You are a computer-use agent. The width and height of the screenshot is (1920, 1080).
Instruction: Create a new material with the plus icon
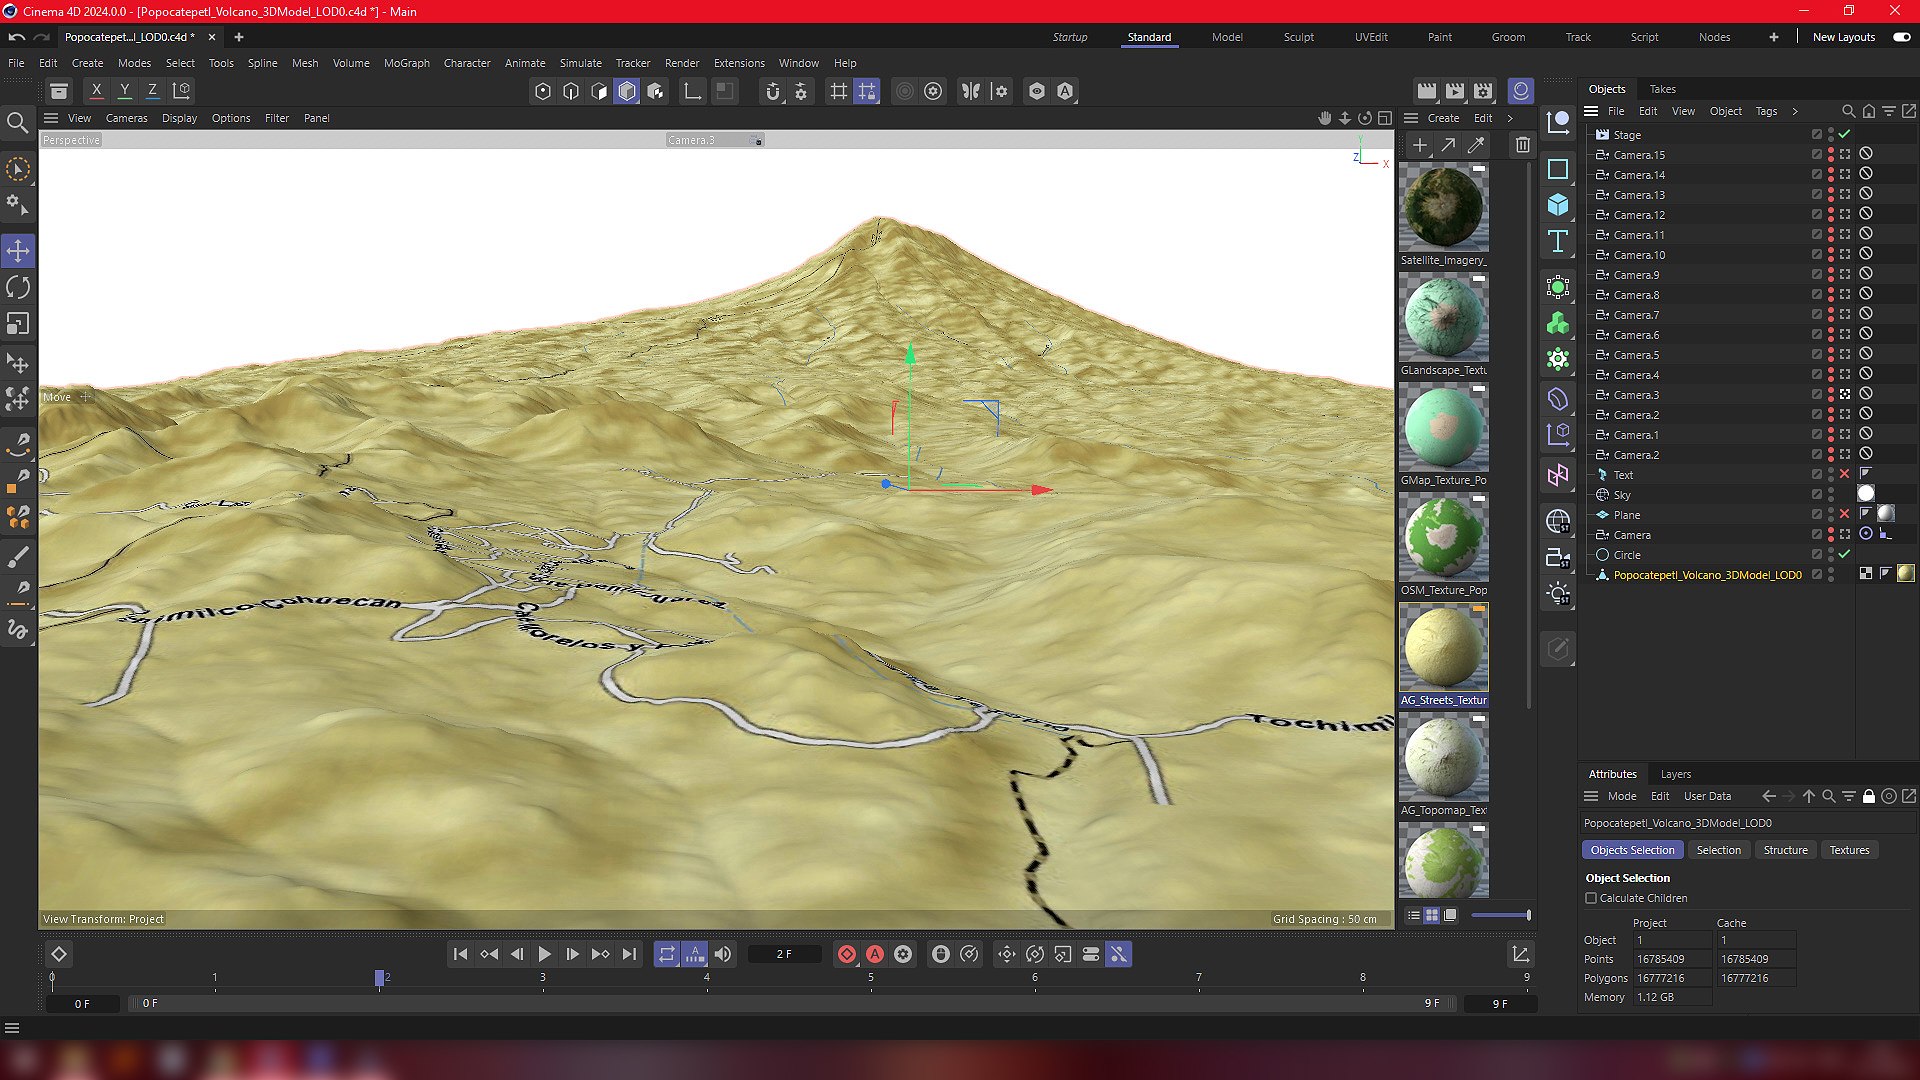(x=1420, y=145)
